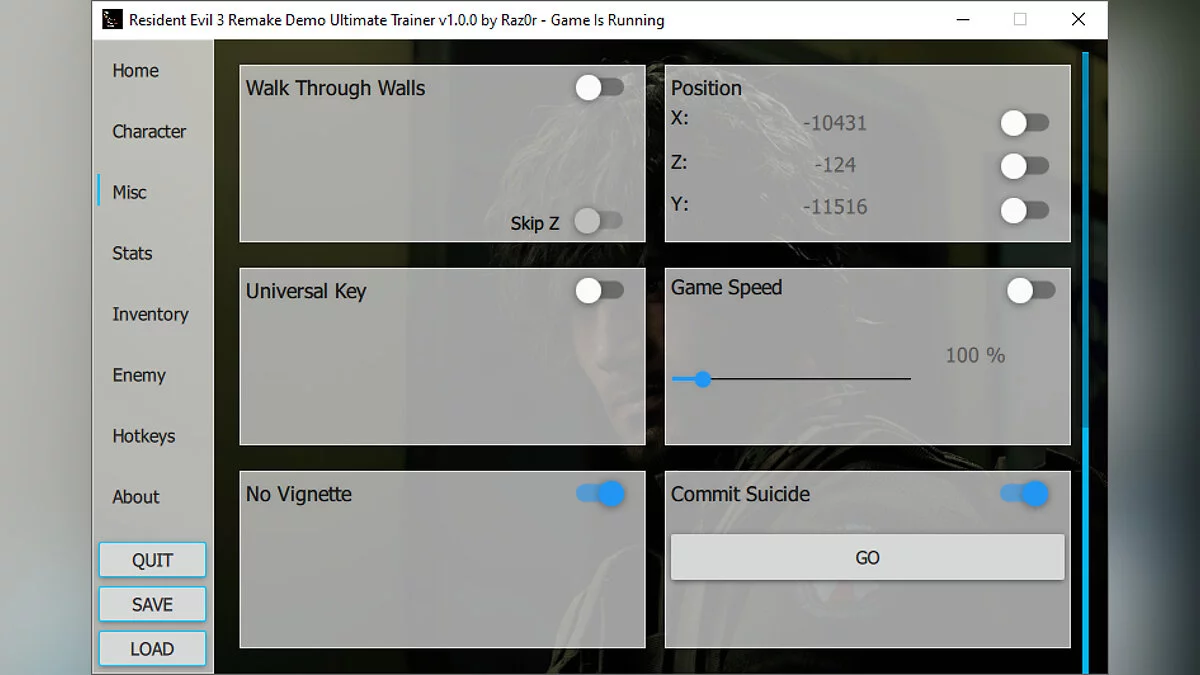Open the Hotkeys tab
Viewport: 1200px width, 675px height.
pyautogui.click(x=143, y=437)
